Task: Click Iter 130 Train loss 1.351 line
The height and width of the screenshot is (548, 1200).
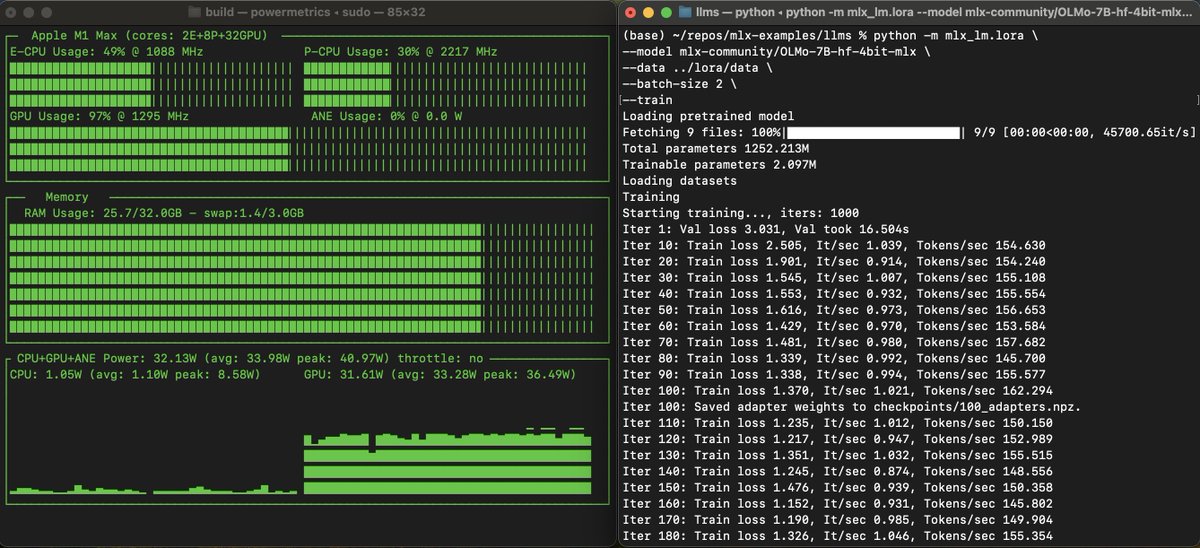Action: click(837, 457)
